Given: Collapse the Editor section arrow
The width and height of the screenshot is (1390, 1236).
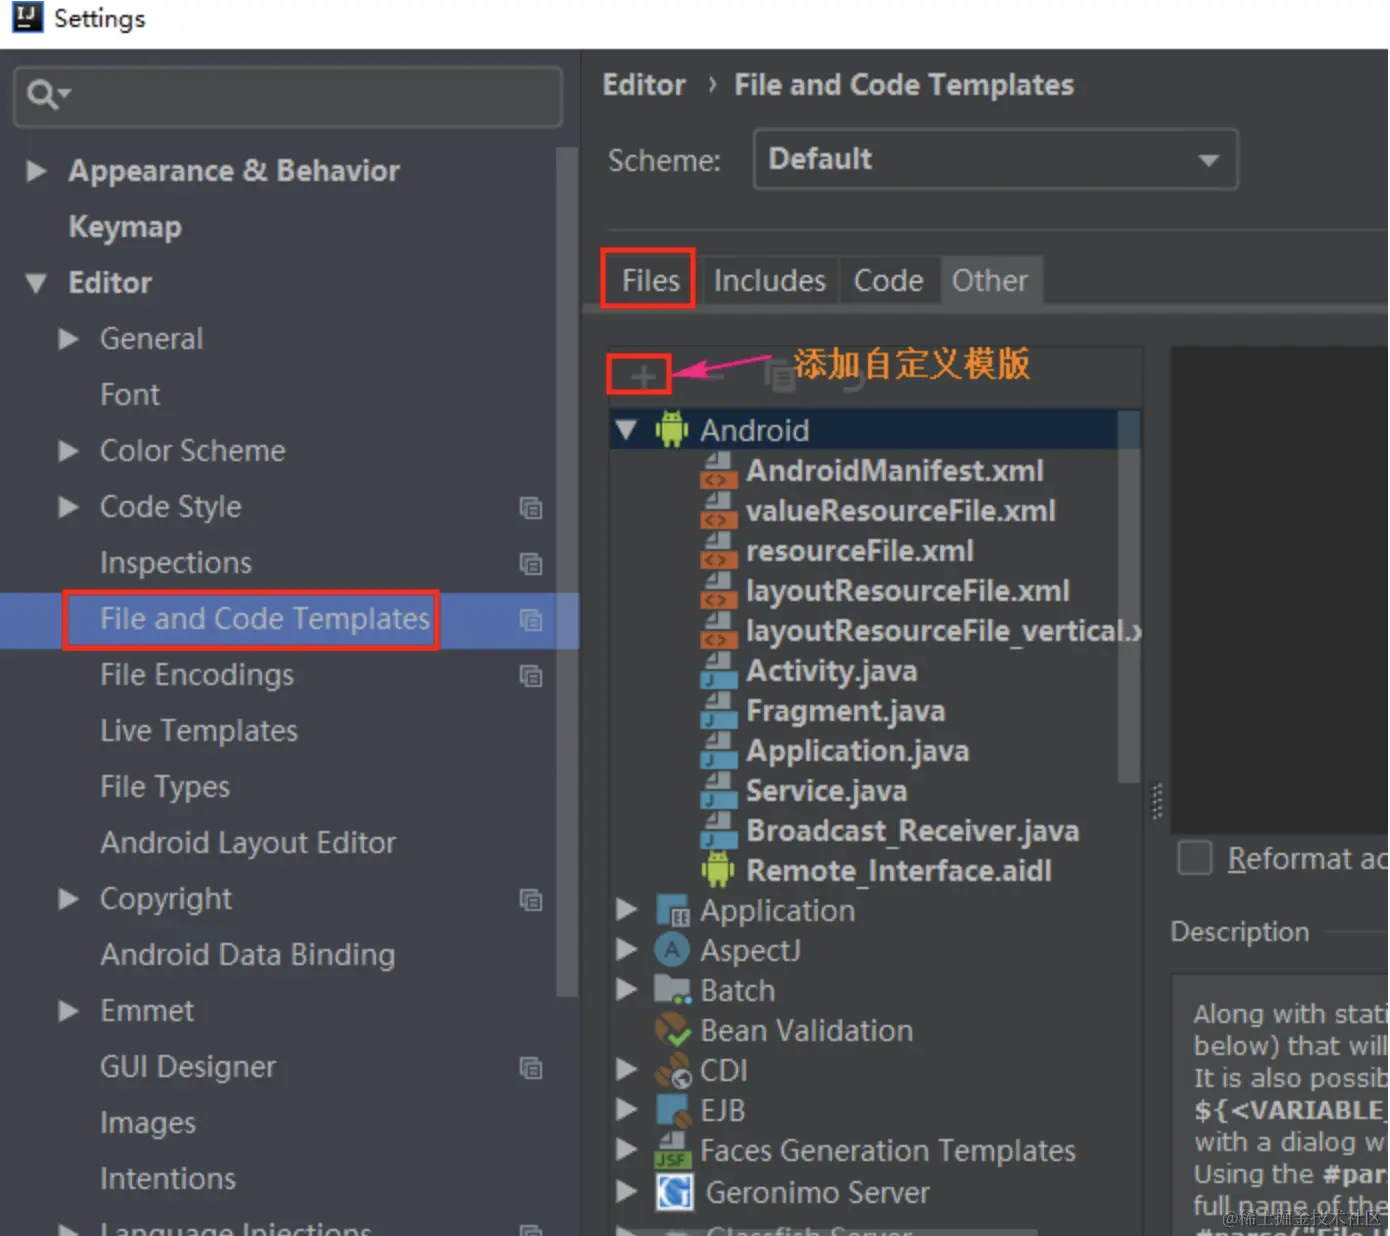Looking at the screenshot, I should (x=37, y=283).
